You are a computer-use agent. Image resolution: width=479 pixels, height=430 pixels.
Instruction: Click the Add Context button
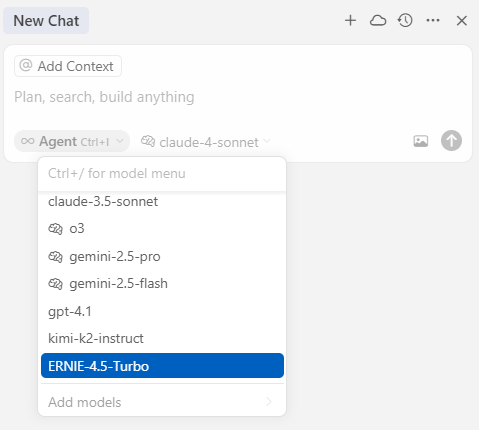pos(68,66)
